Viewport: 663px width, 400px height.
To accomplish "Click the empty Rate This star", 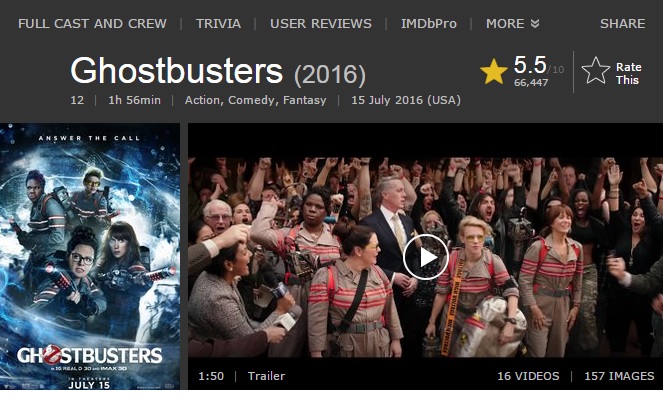I will (x=595, y=71).
